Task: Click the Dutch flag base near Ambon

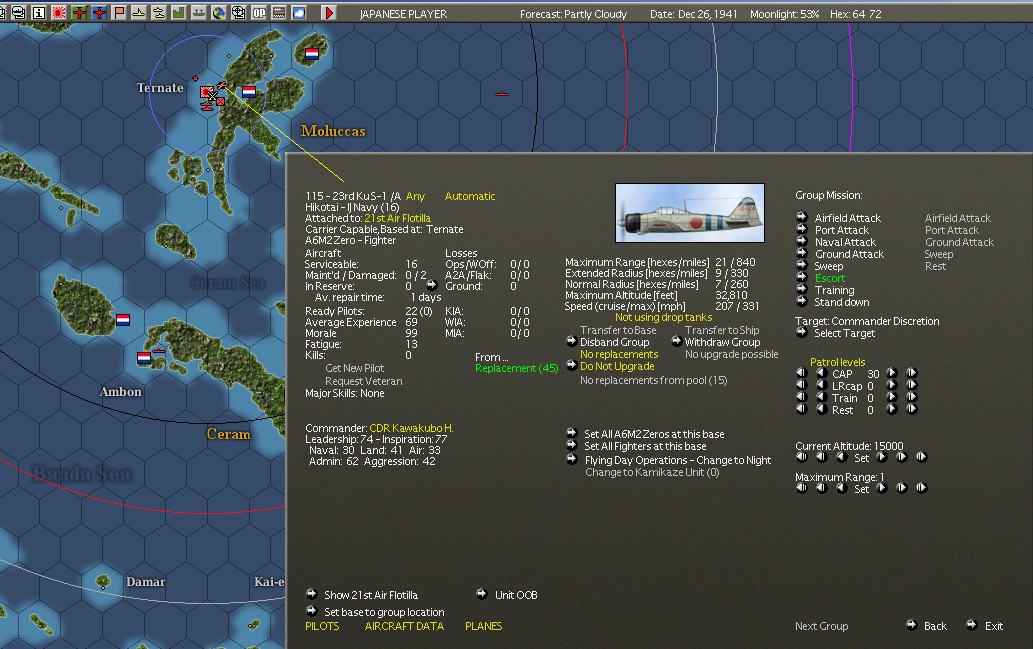Action: (144, 358)
